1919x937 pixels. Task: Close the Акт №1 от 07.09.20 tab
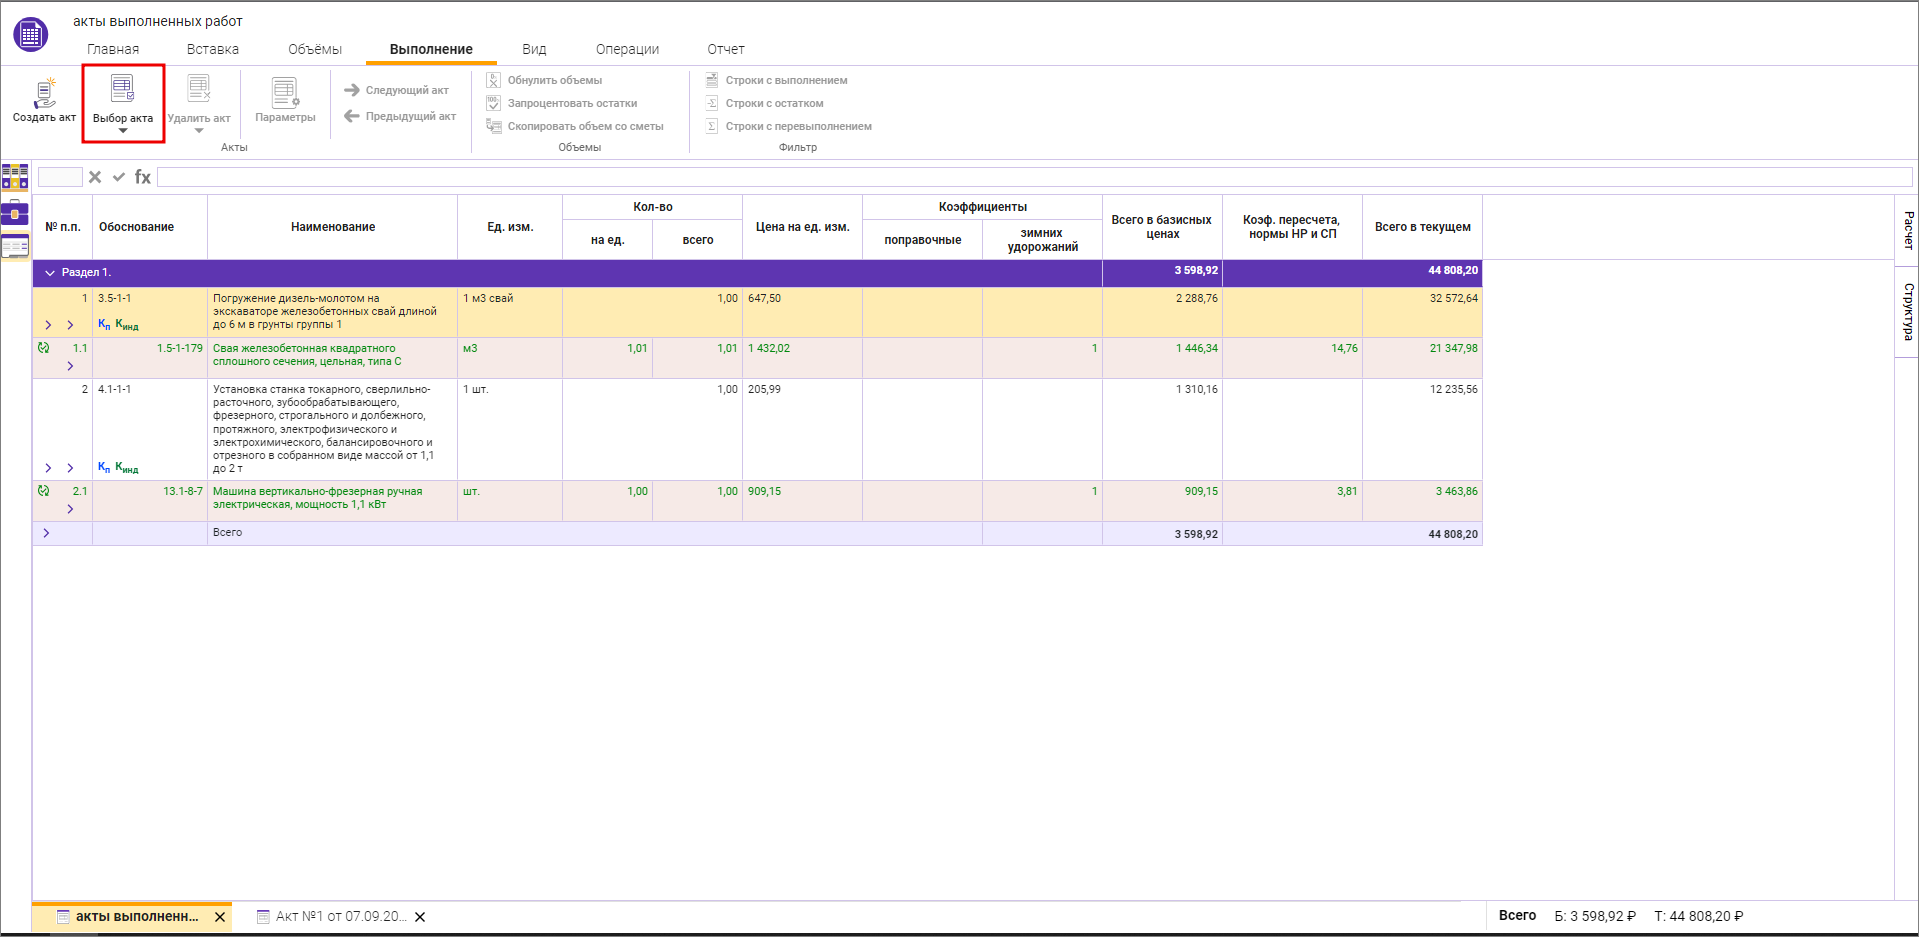pyautogui.click(x=420, y=917)
